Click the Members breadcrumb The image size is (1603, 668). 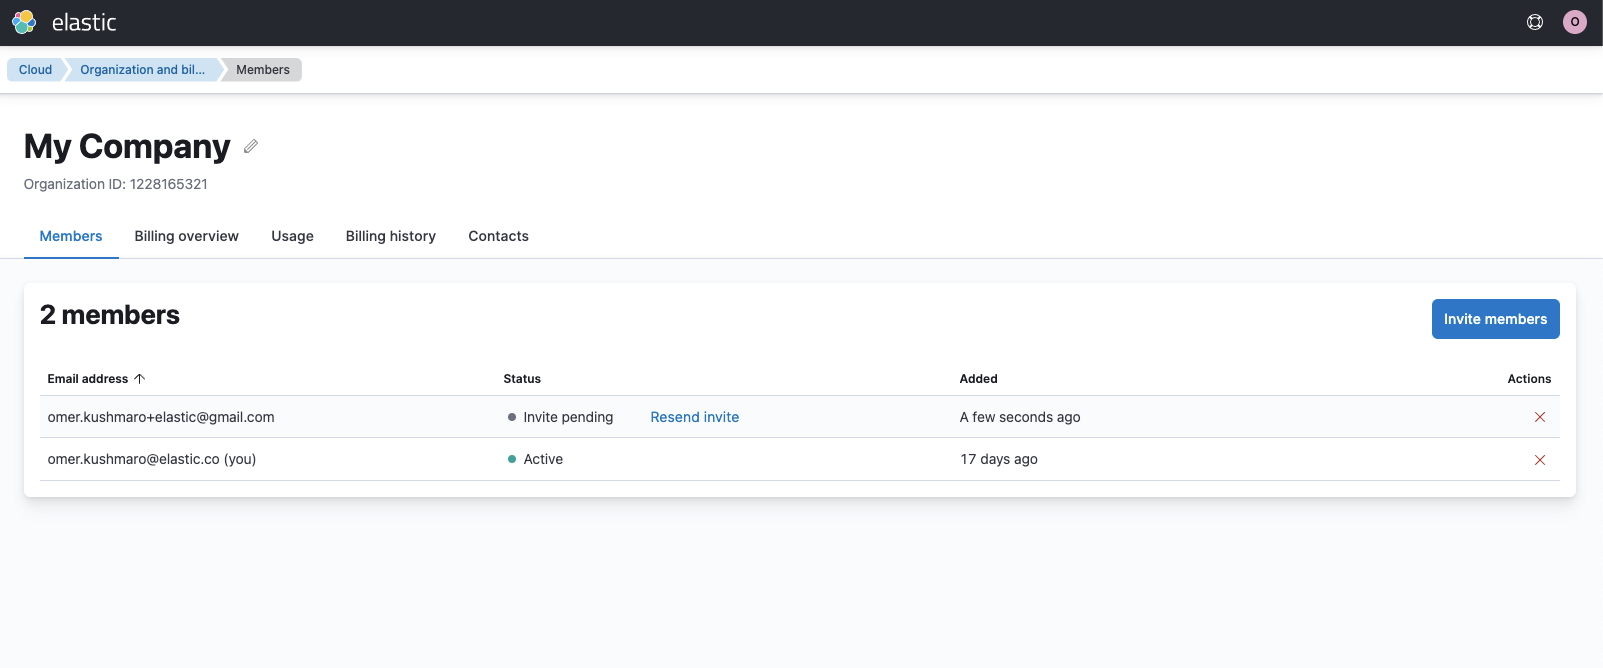[x=263, y=70]
